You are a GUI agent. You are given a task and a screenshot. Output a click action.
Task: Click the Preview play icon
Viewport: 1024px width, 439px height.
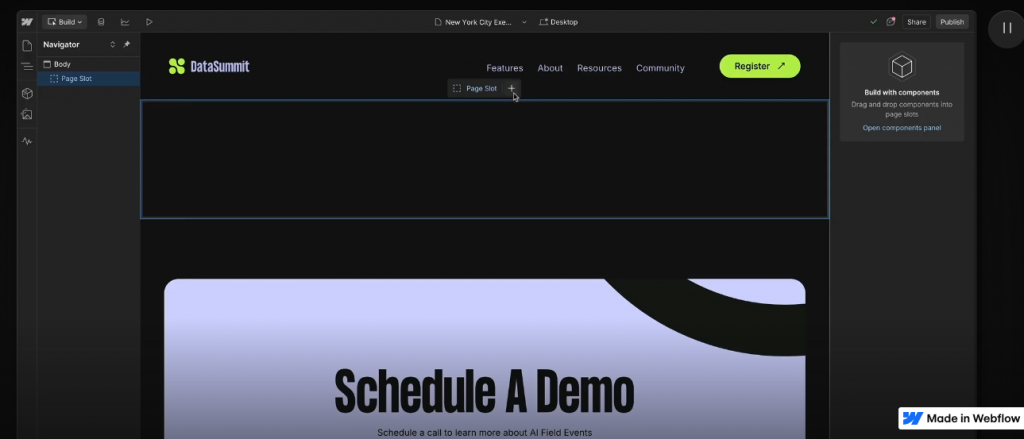pyautogui.click(x=149, y=22)
